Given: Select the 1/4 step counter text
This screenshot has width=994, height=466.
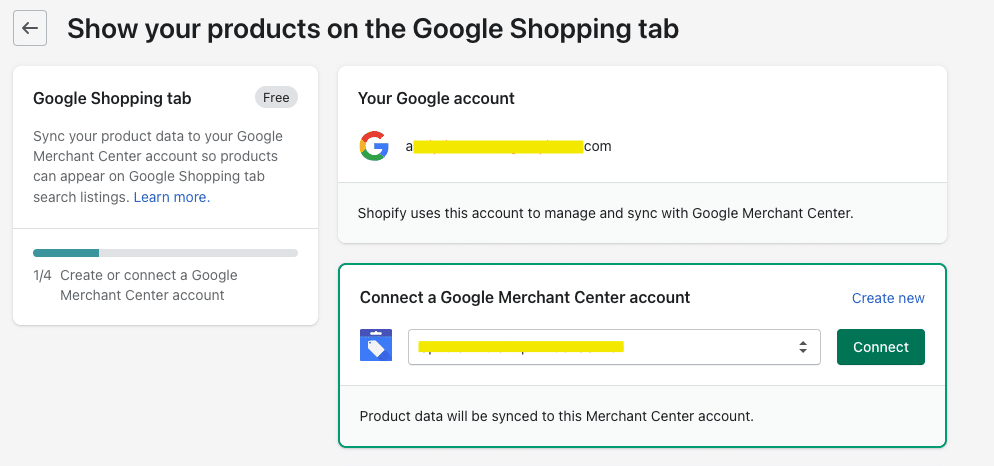Looking at the screenshot, I should tap(43, 275).
